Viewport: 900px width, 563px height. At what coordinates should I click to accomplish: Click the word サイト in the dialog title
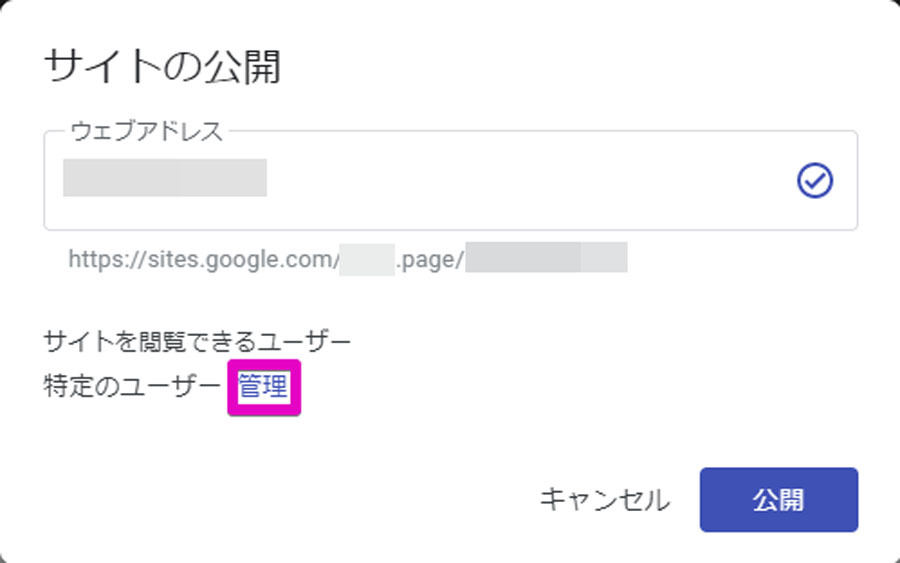click(101, 67)
